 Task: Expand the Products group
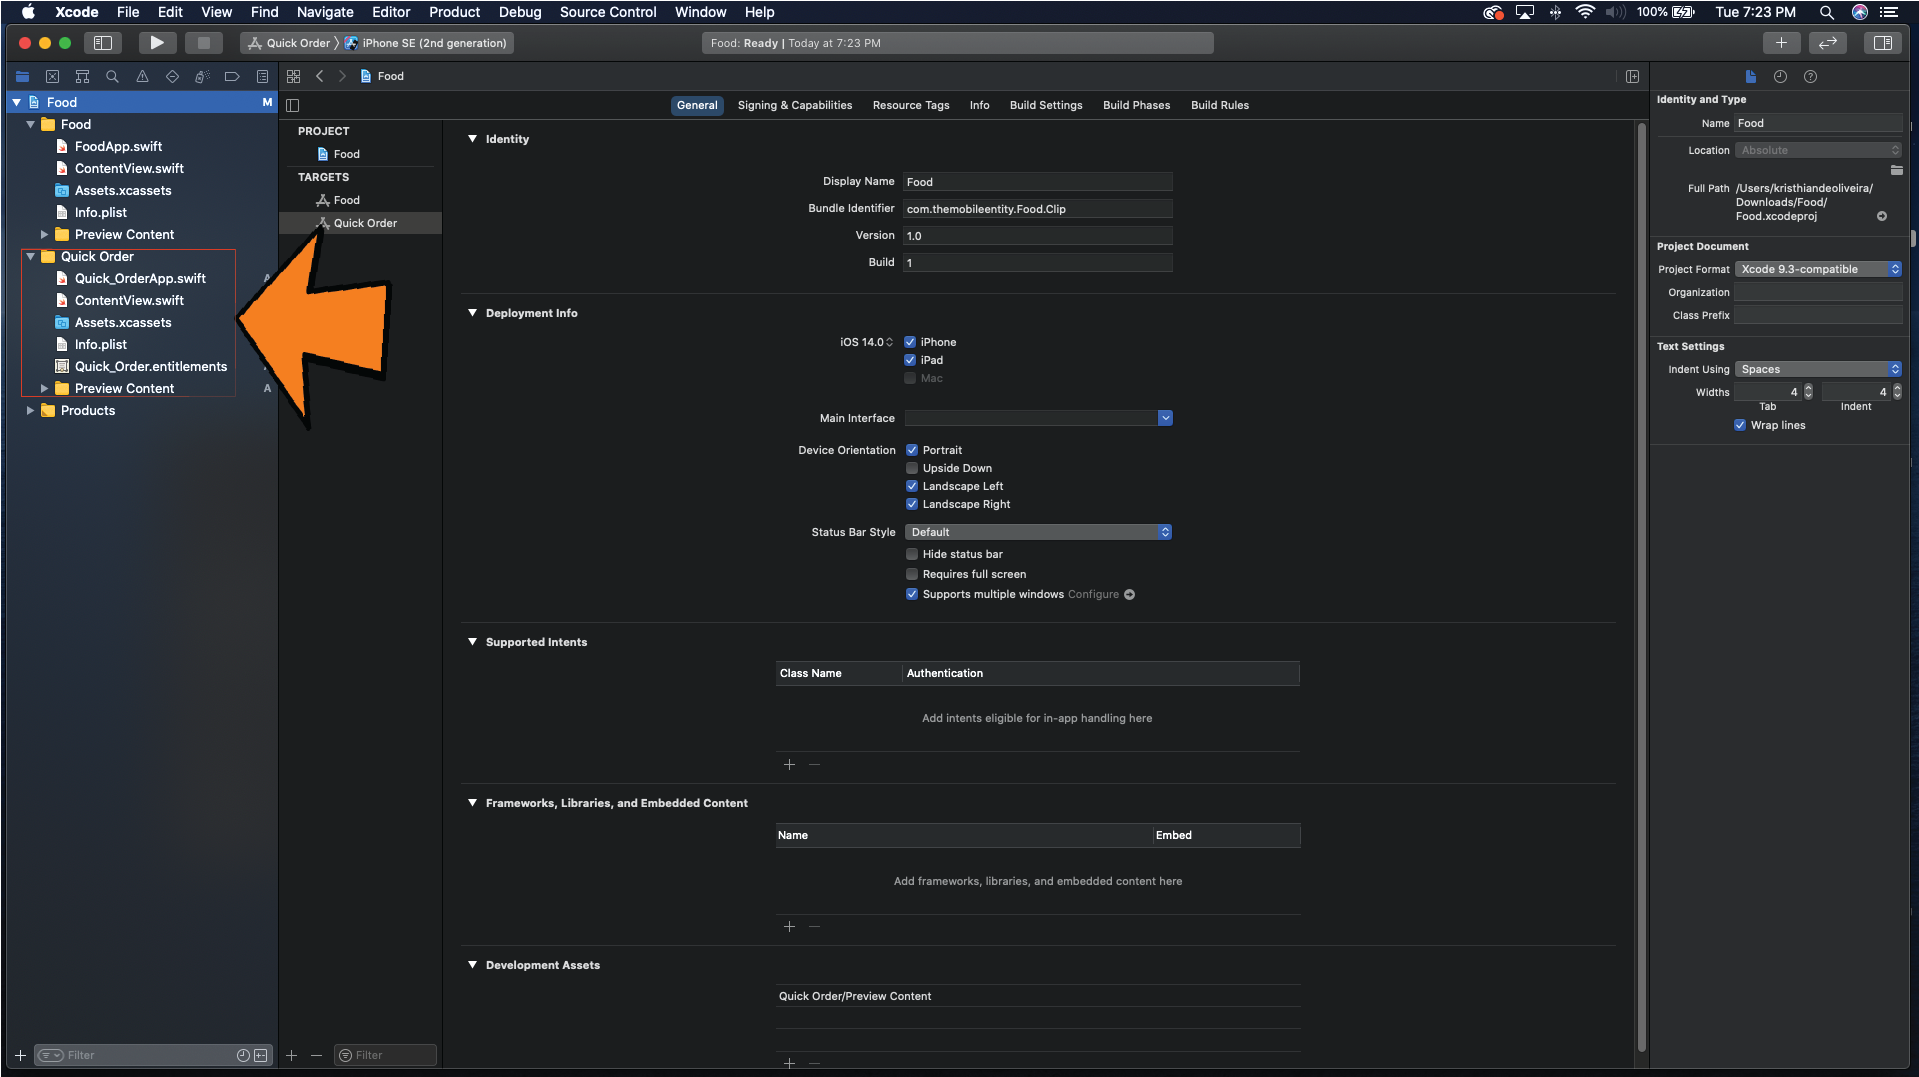(30, 410)
